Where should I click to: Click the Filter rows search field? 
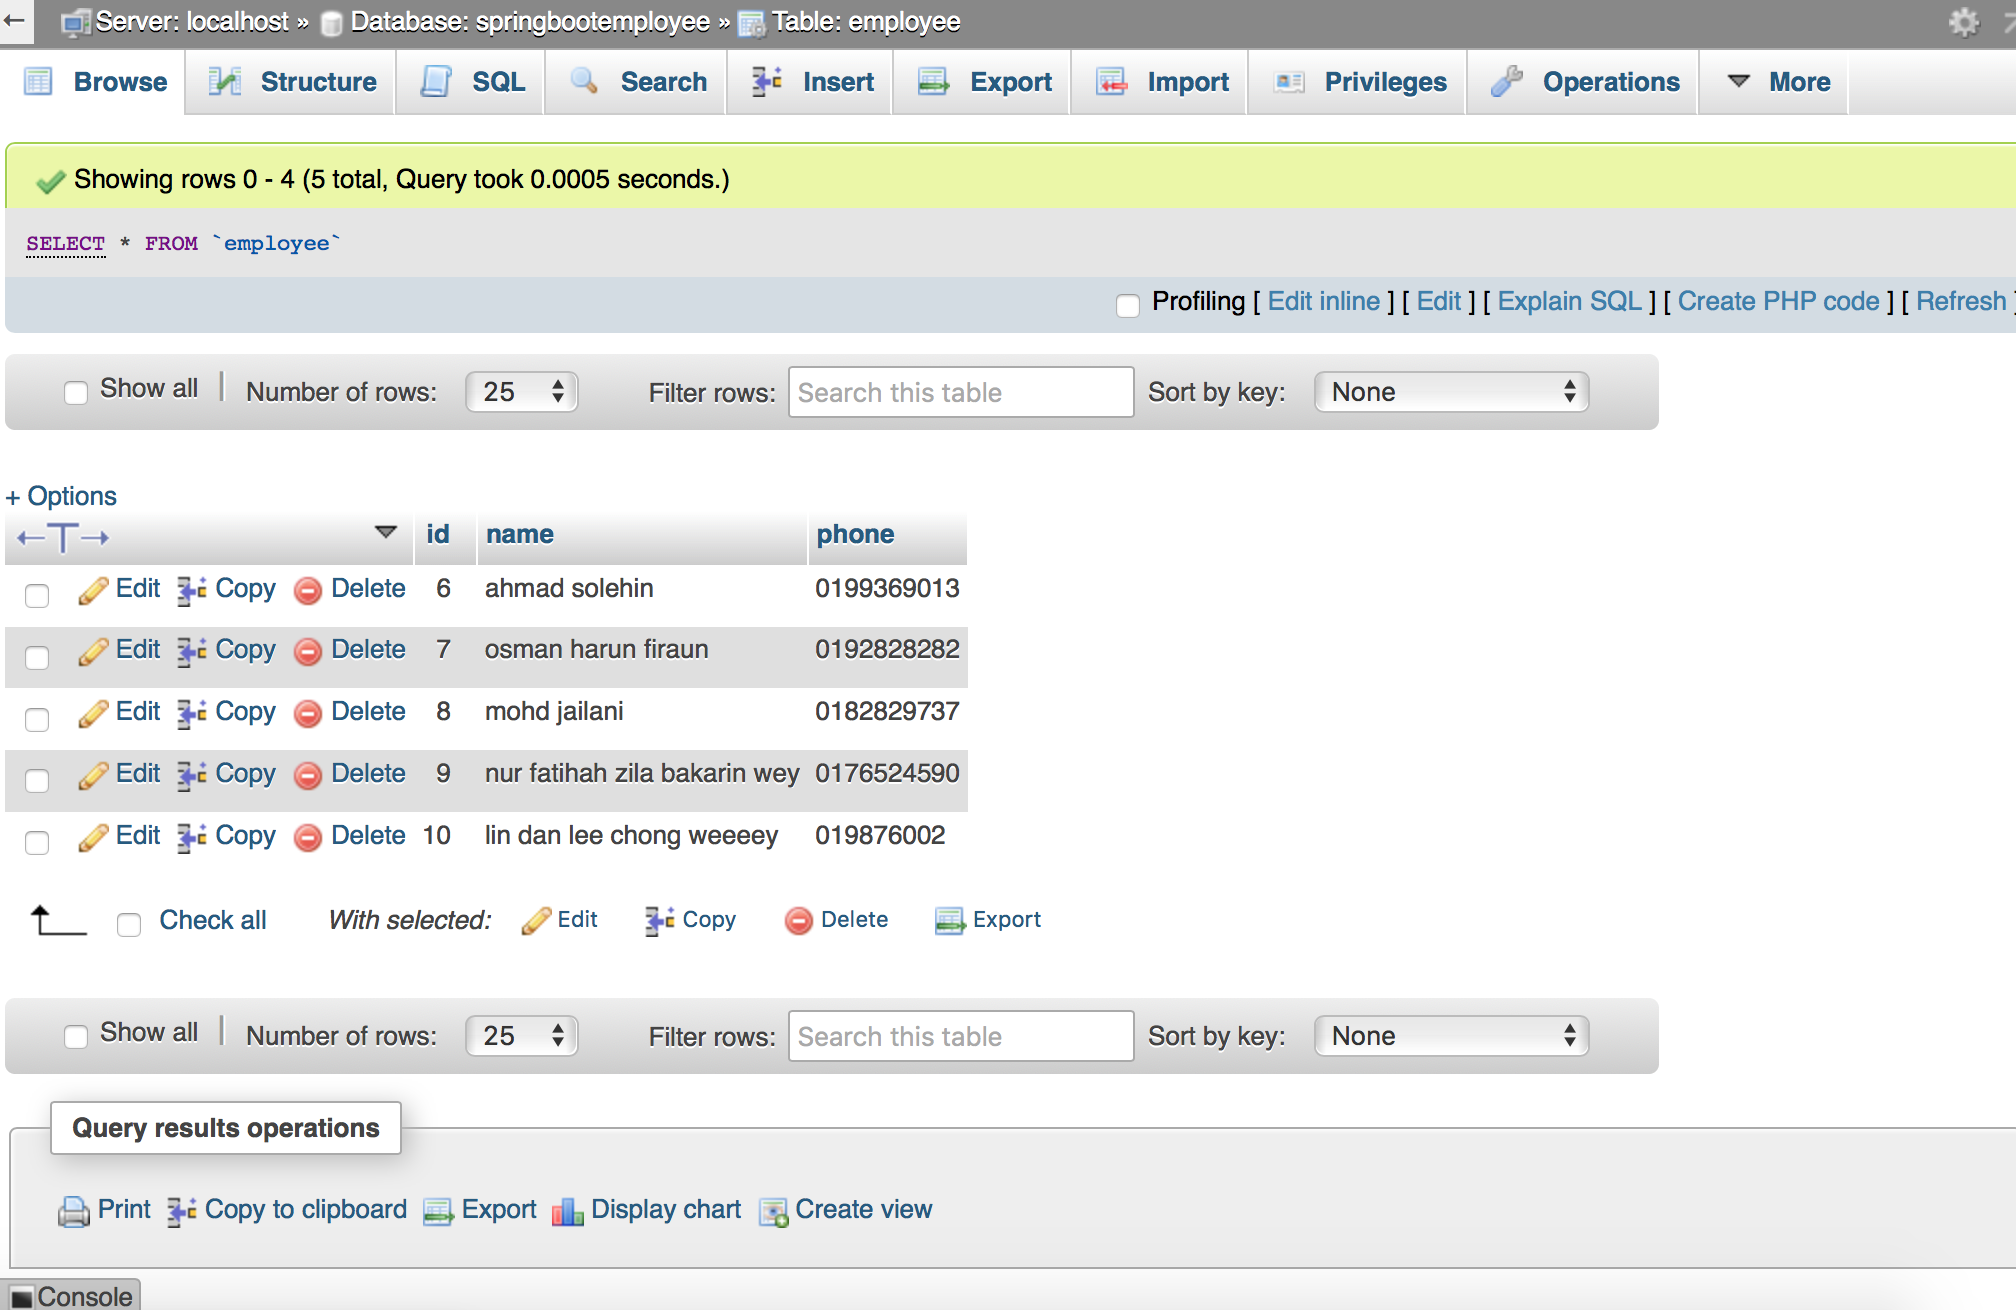pyautogui.click(x=959, y=392)
